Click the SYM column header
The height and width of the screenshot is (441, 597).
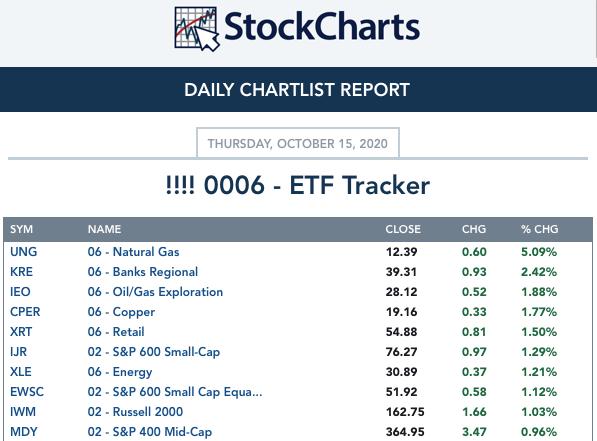21,229
